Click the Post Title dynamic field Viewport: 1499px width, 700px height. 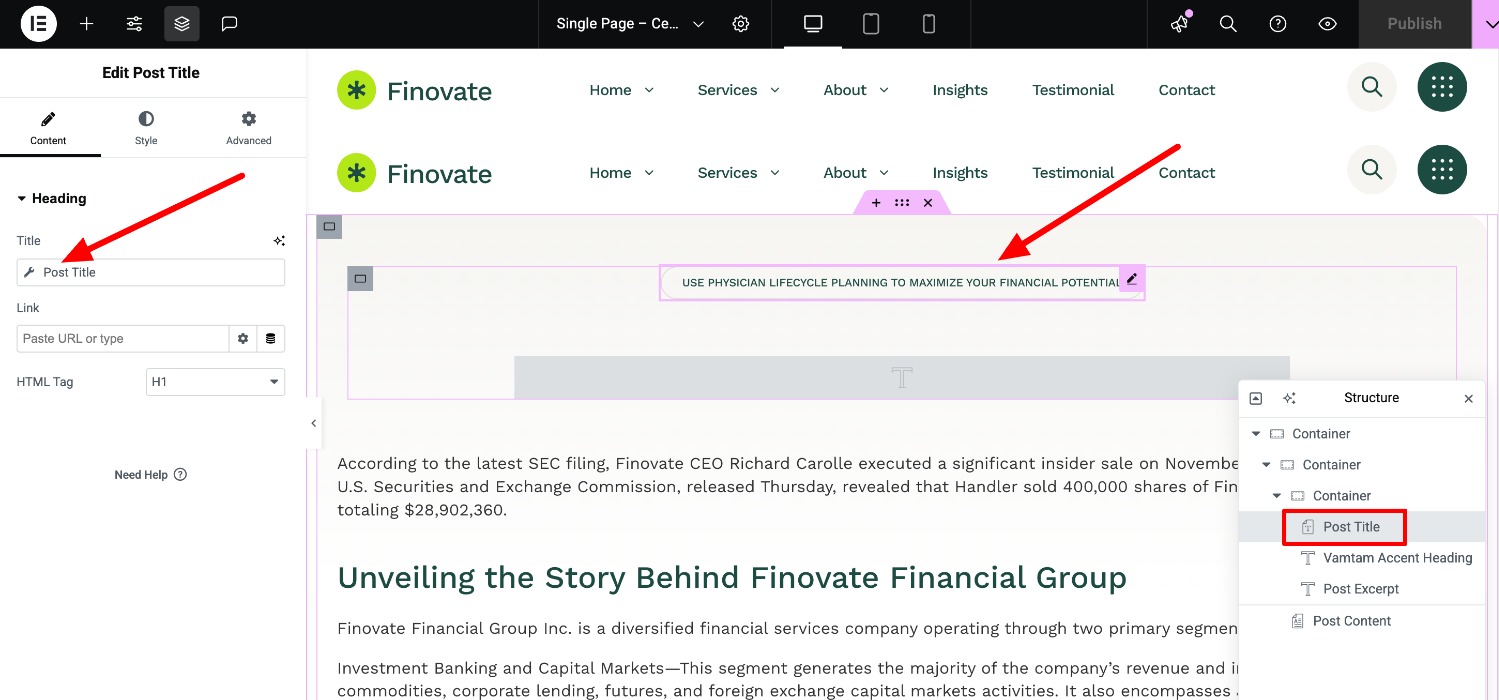[x=151, y=272]
